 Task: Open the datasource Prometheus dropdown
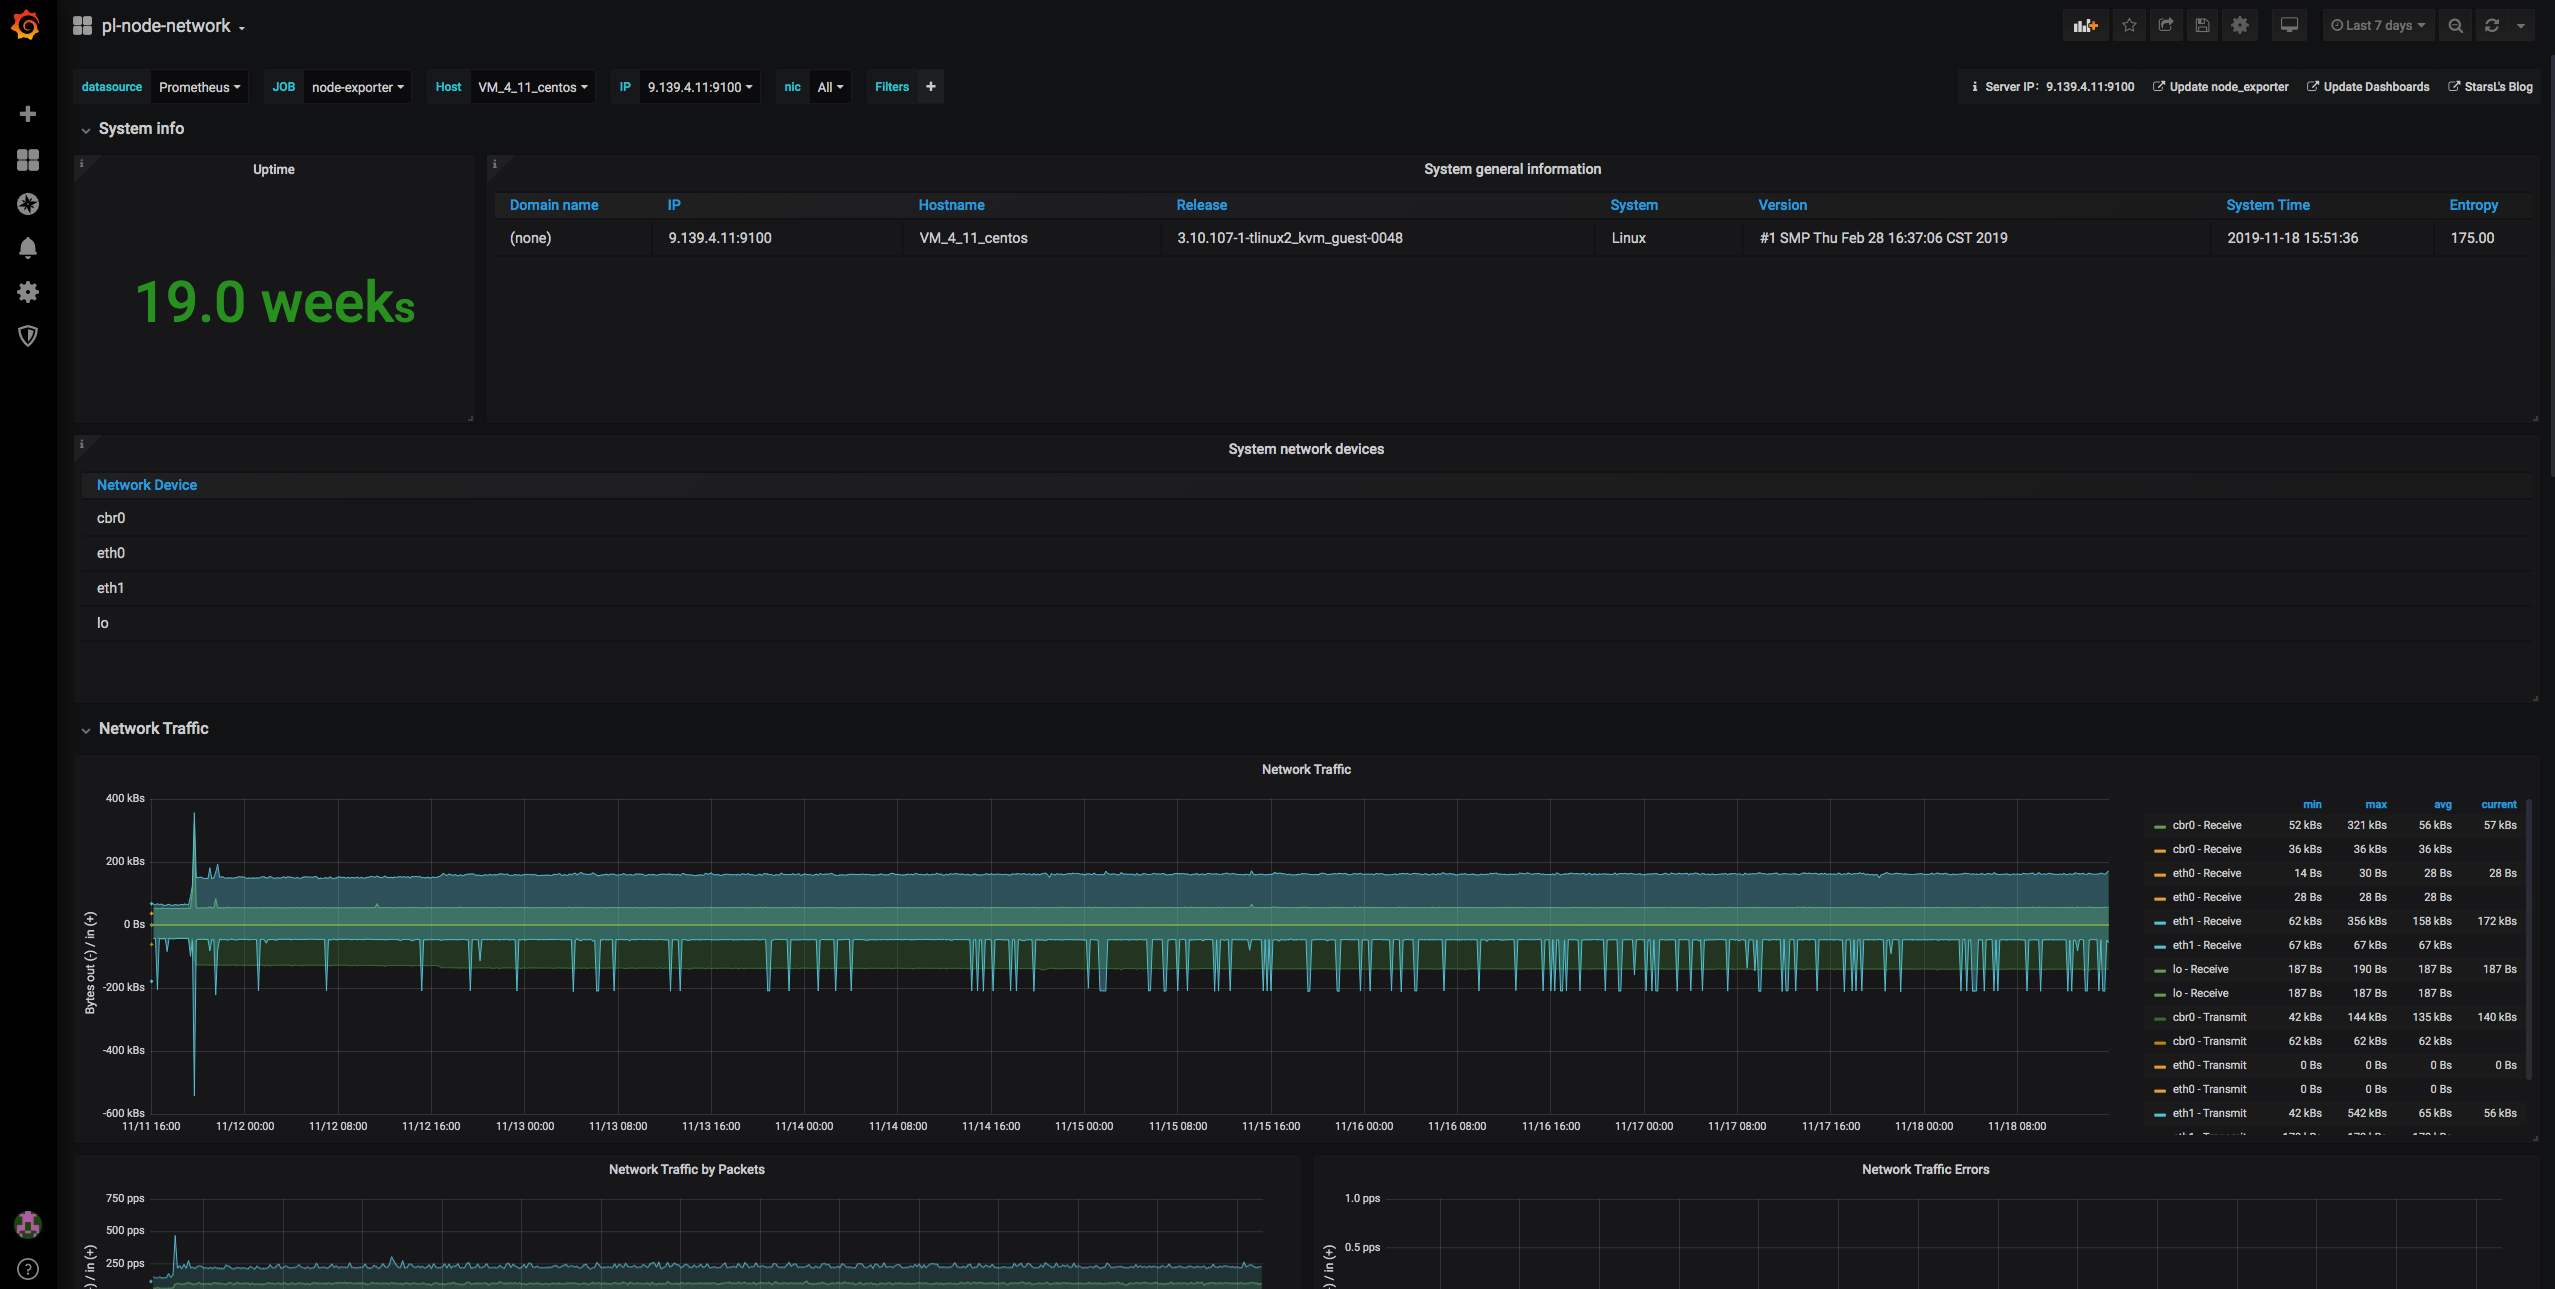point(199,87)
